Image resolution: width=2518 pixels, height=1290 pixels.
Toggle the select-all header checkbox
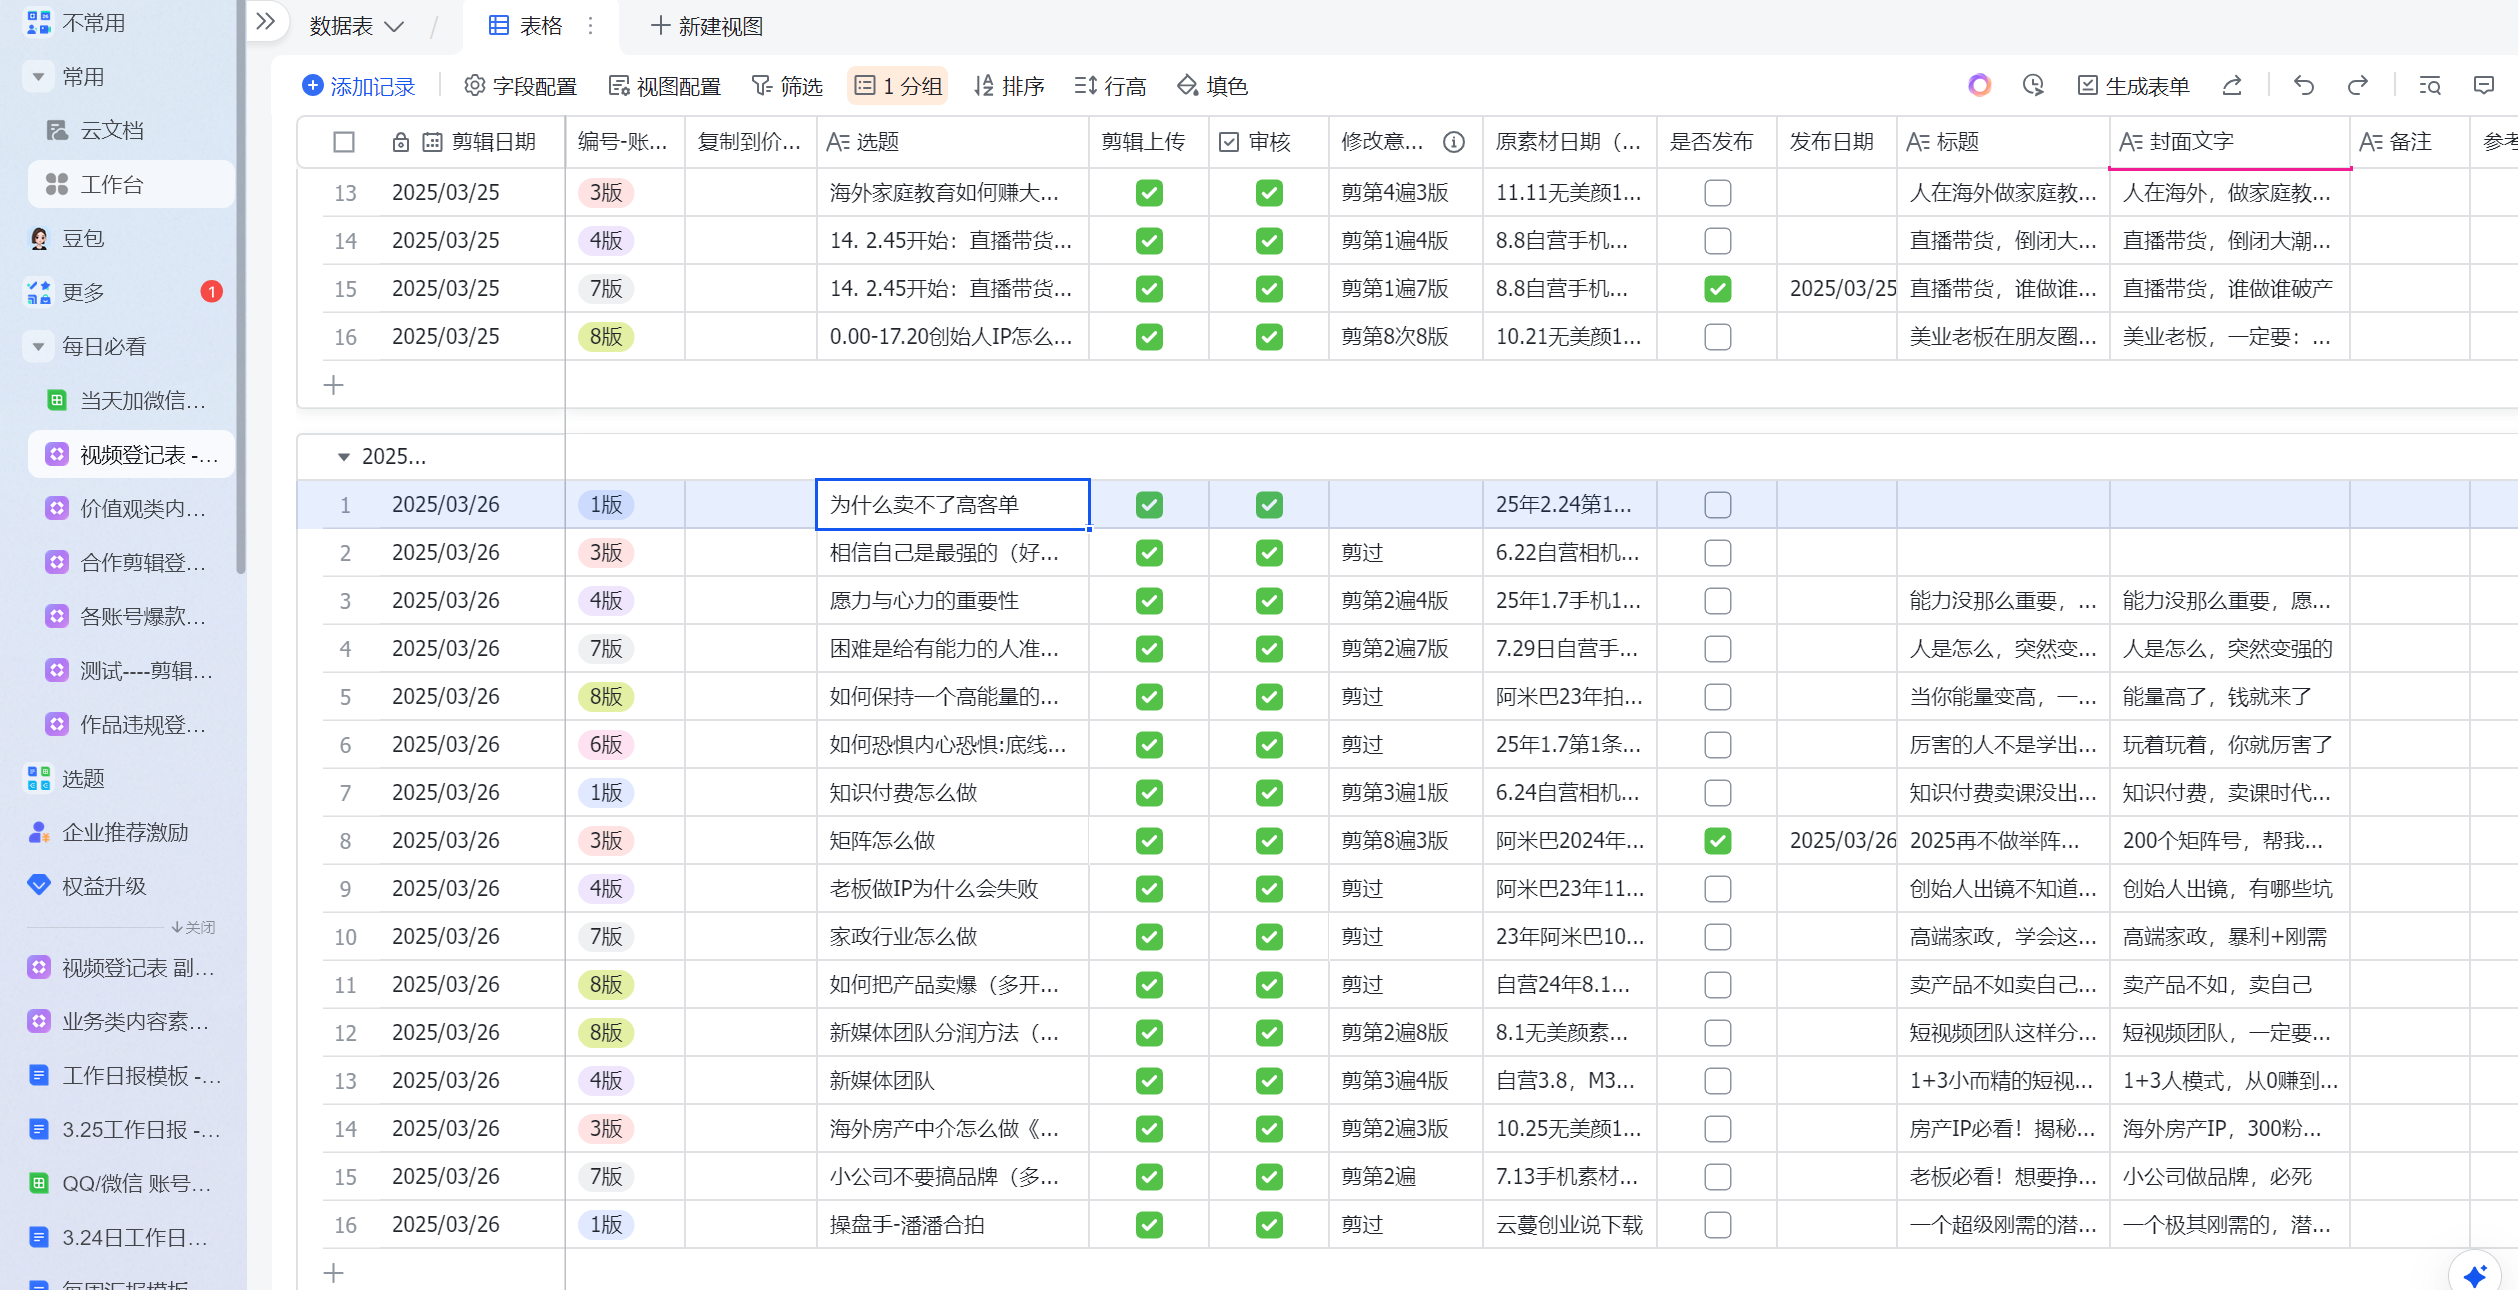(343, 142)
